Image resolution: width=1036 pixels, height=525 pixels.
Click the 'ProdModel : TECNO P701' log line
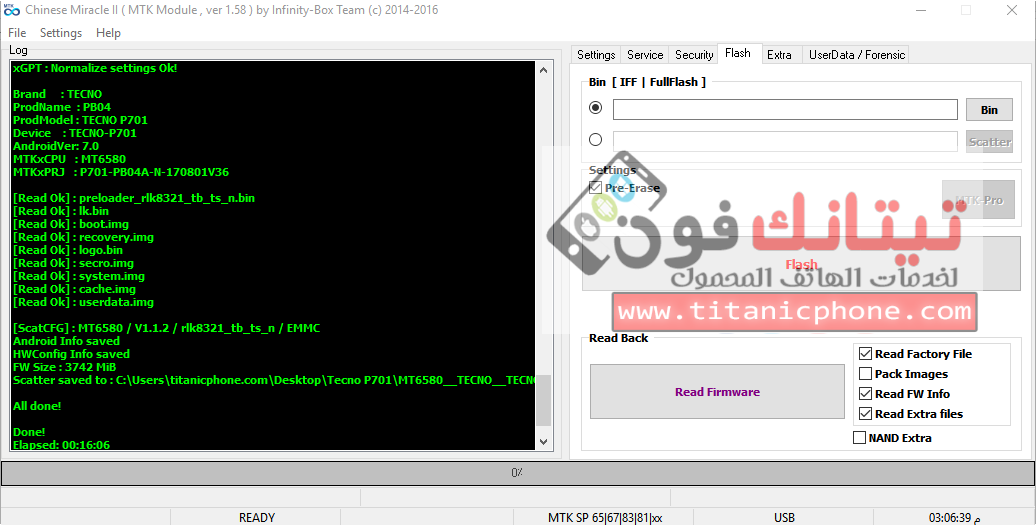click(80, 120)
